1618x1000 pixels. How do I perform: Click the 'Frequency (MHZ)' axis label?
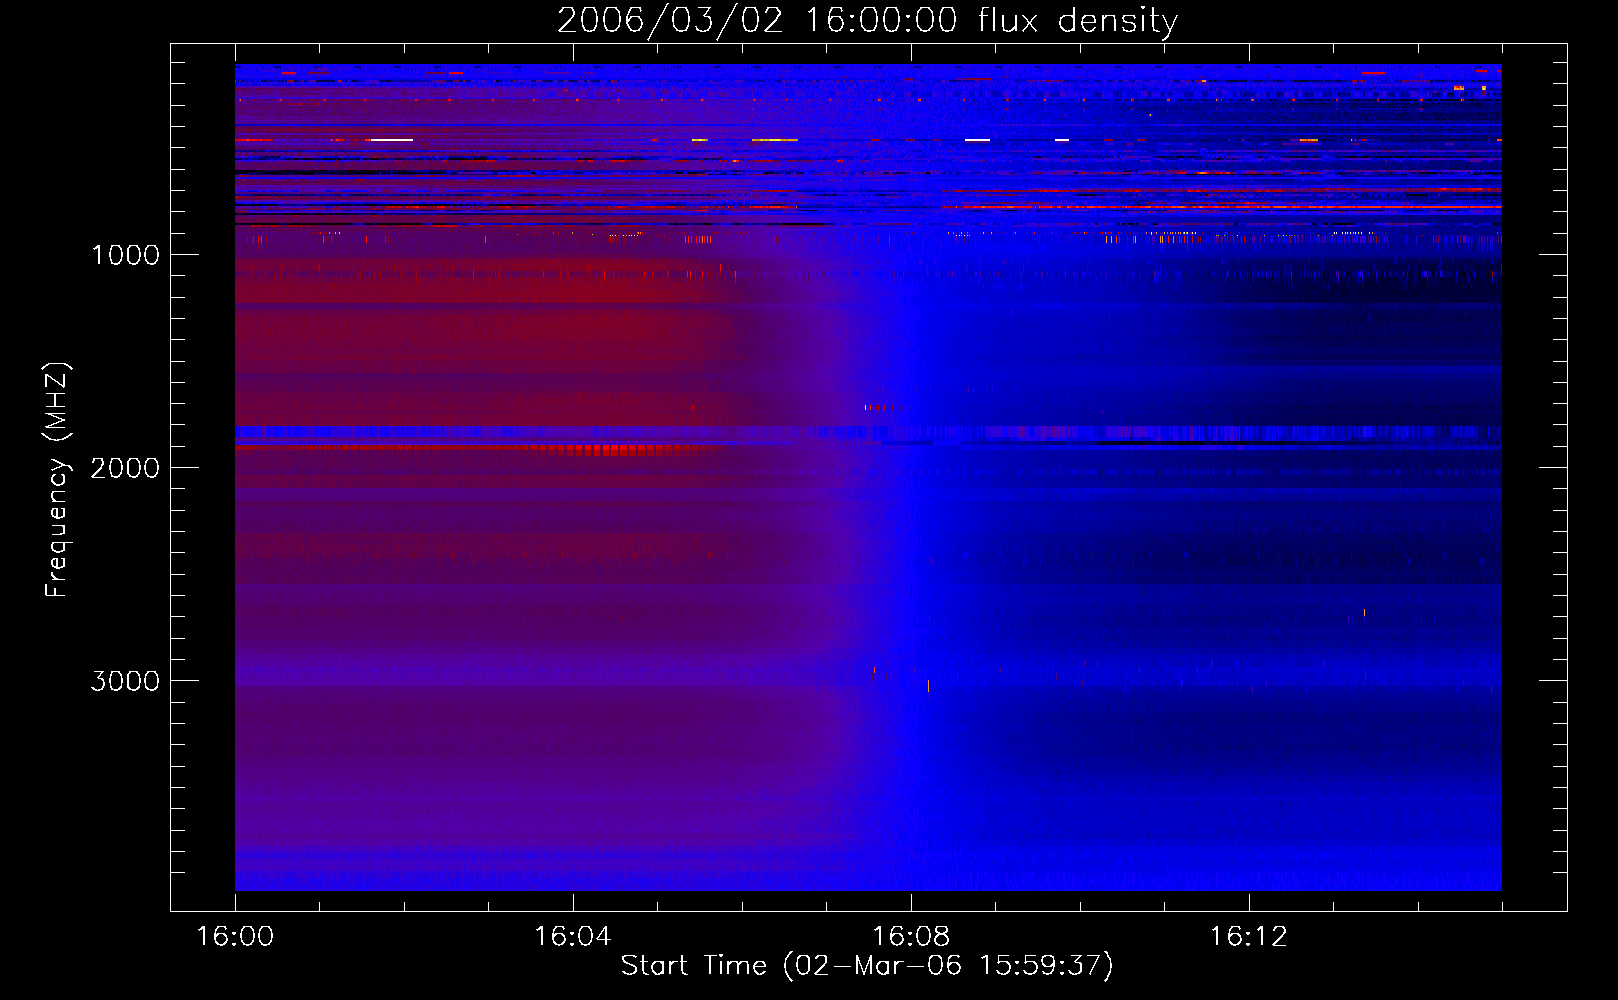[x=57, y=480]
